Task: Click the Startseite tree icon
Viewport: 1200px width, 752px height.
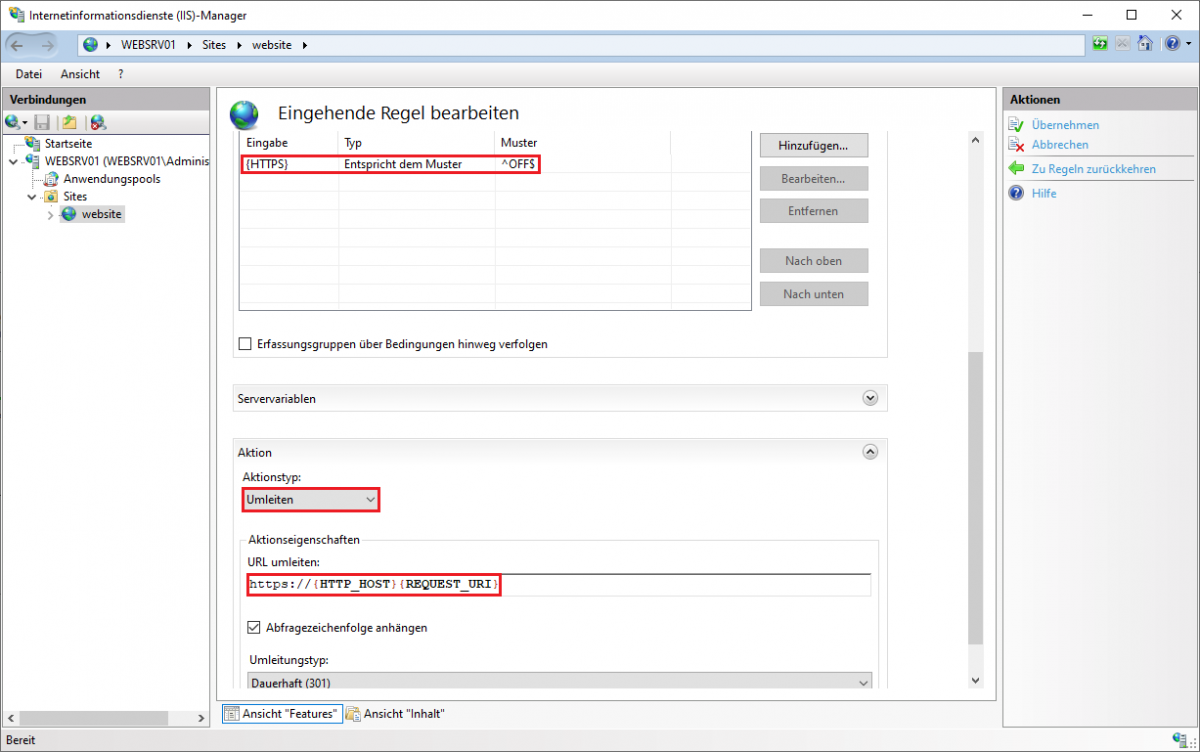Action: click(34, 144)
